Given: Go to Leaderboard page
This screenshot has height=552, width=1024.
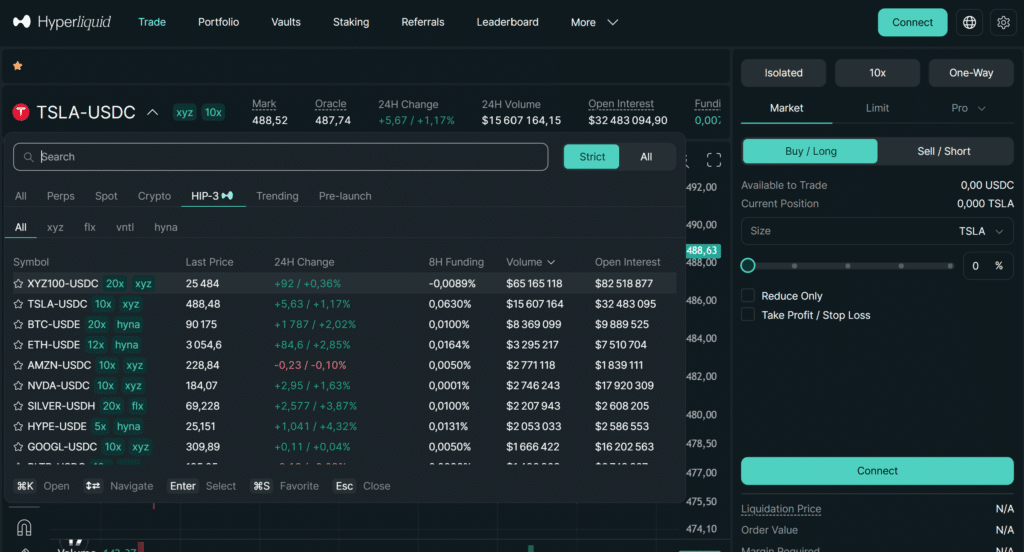Looking at the screenshot, I should pos(507,22).
